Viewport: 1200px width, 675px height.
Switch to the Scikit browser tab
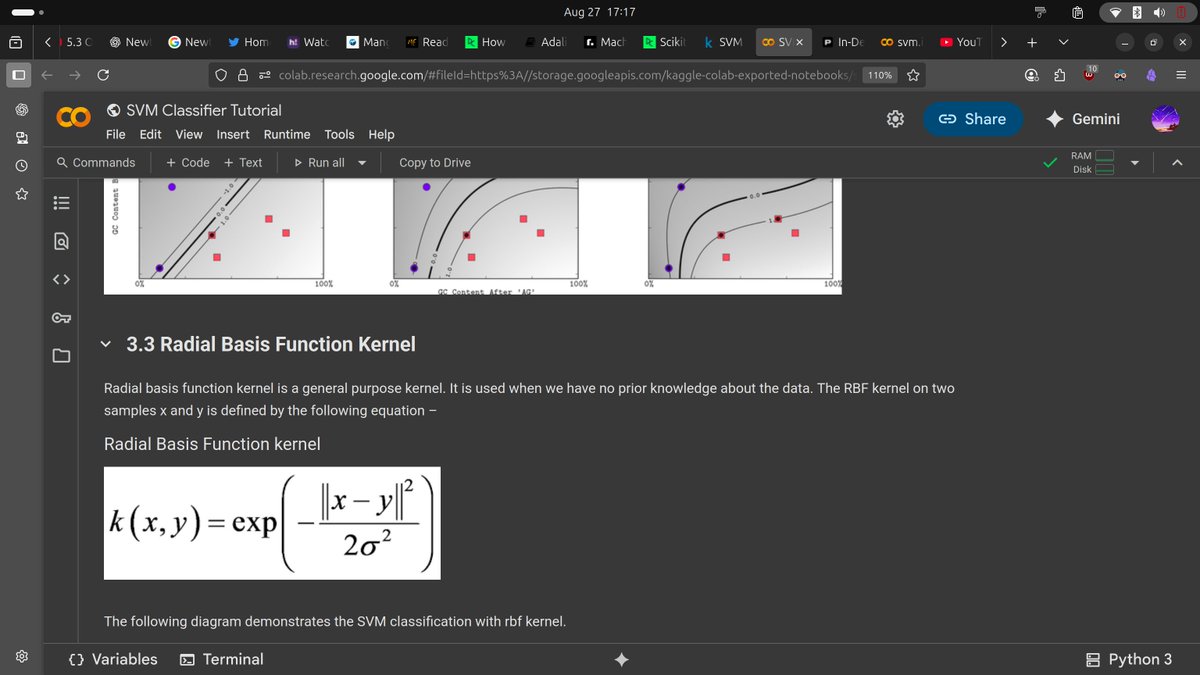664,42
